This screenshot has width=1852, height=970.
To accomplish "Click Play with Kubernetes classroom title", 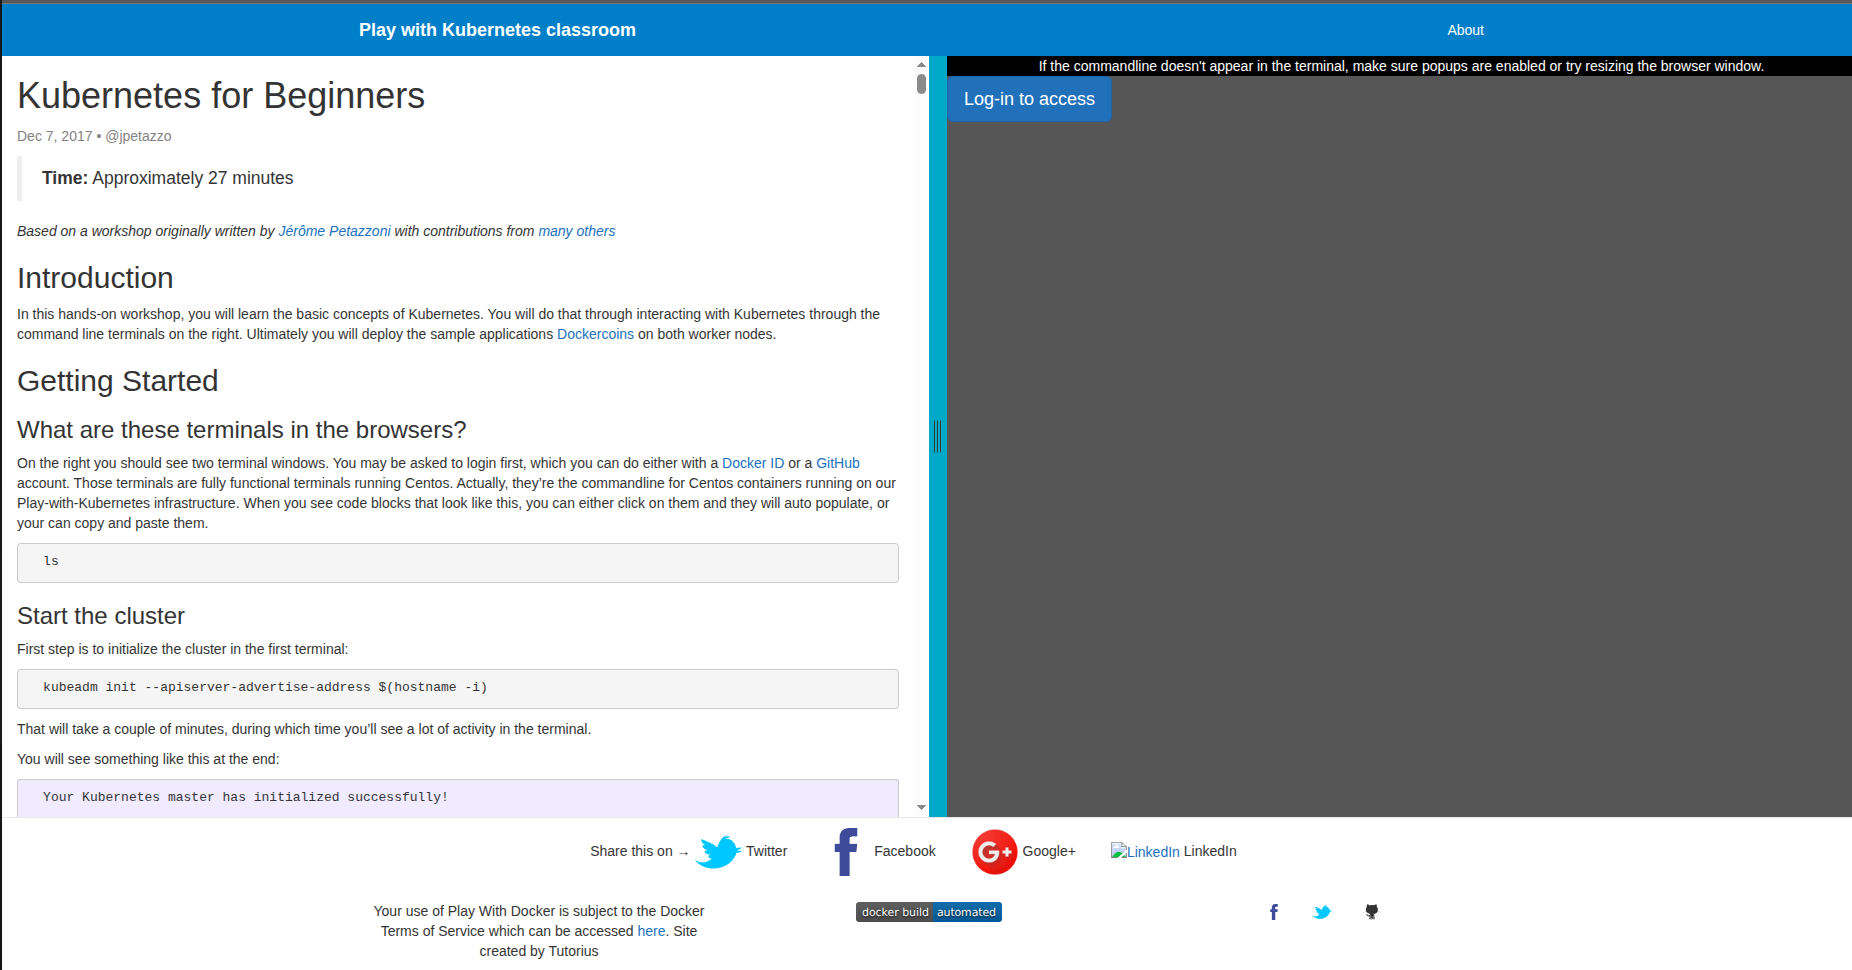I will coord(497,30).
